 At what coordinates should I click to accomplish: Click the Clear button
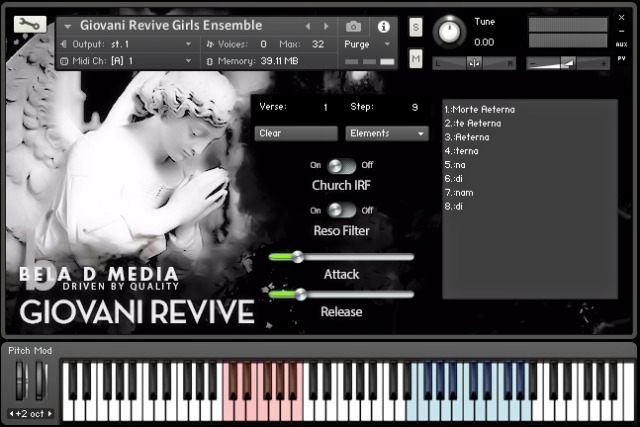(x=296, y=133)
